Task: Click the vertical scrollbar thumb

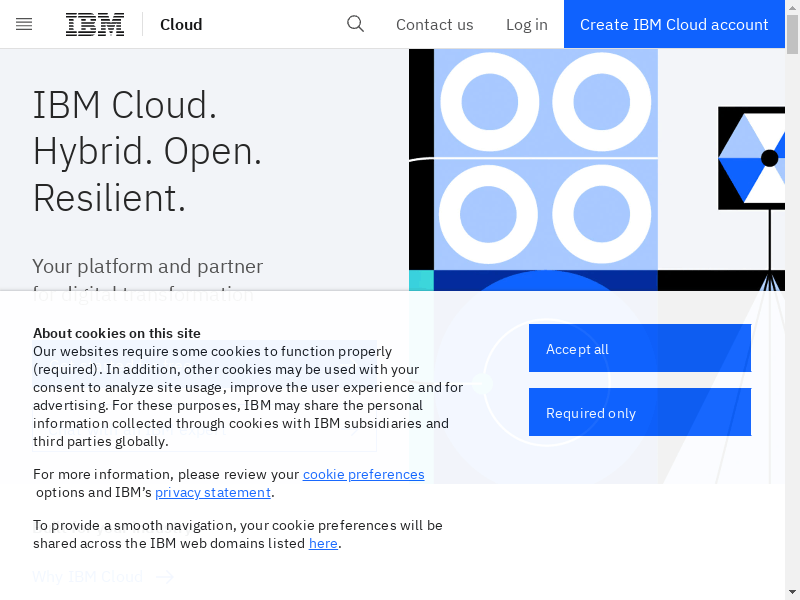Action: 792,34
